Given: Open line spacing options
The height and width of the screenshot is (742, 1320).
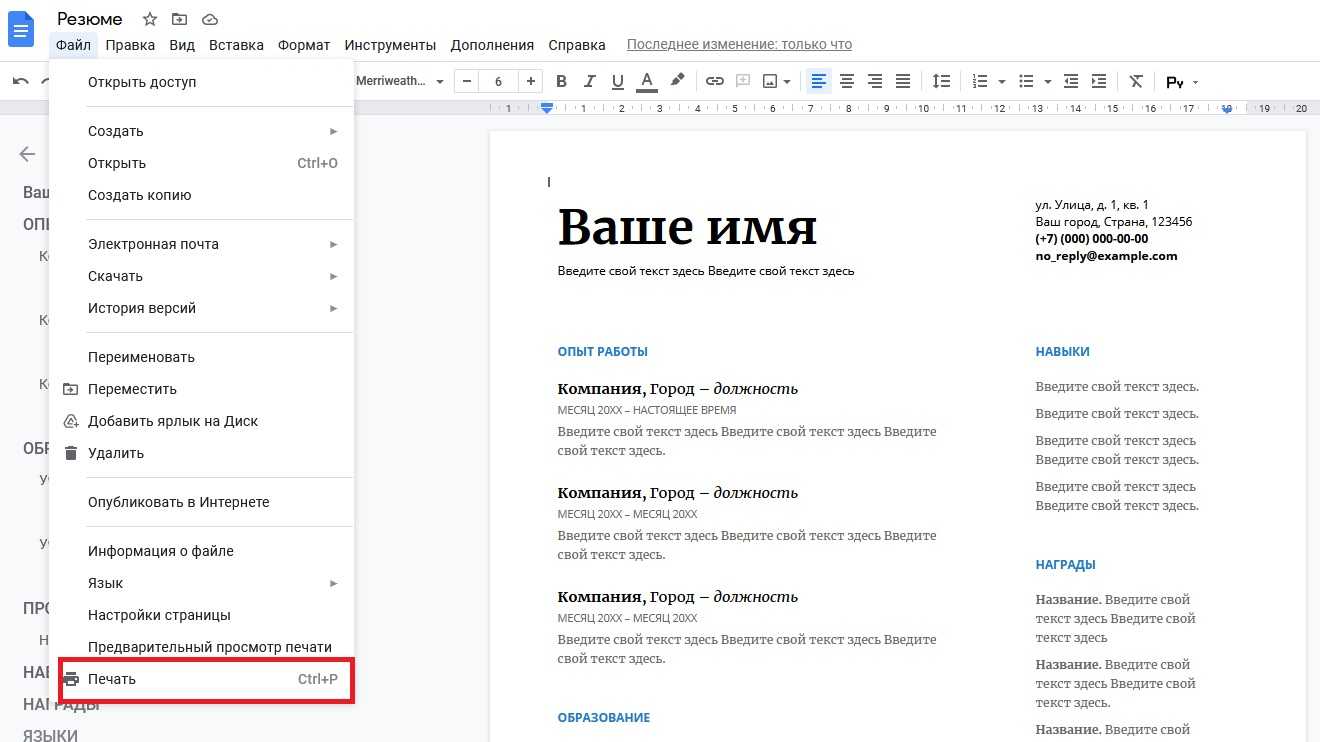Looking at the screenshot, I should click(x=941, y=81).
